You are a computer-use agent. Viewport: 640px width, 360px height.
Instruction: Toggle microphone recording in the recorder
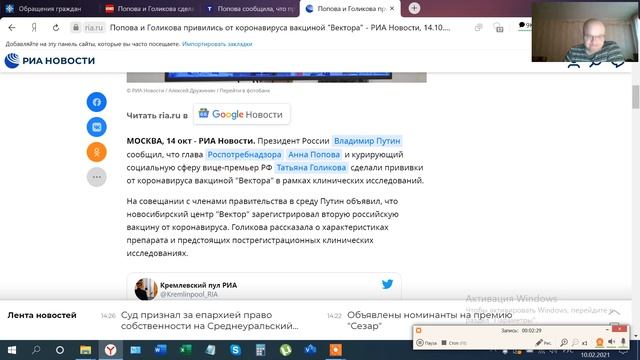coord(623,342)
